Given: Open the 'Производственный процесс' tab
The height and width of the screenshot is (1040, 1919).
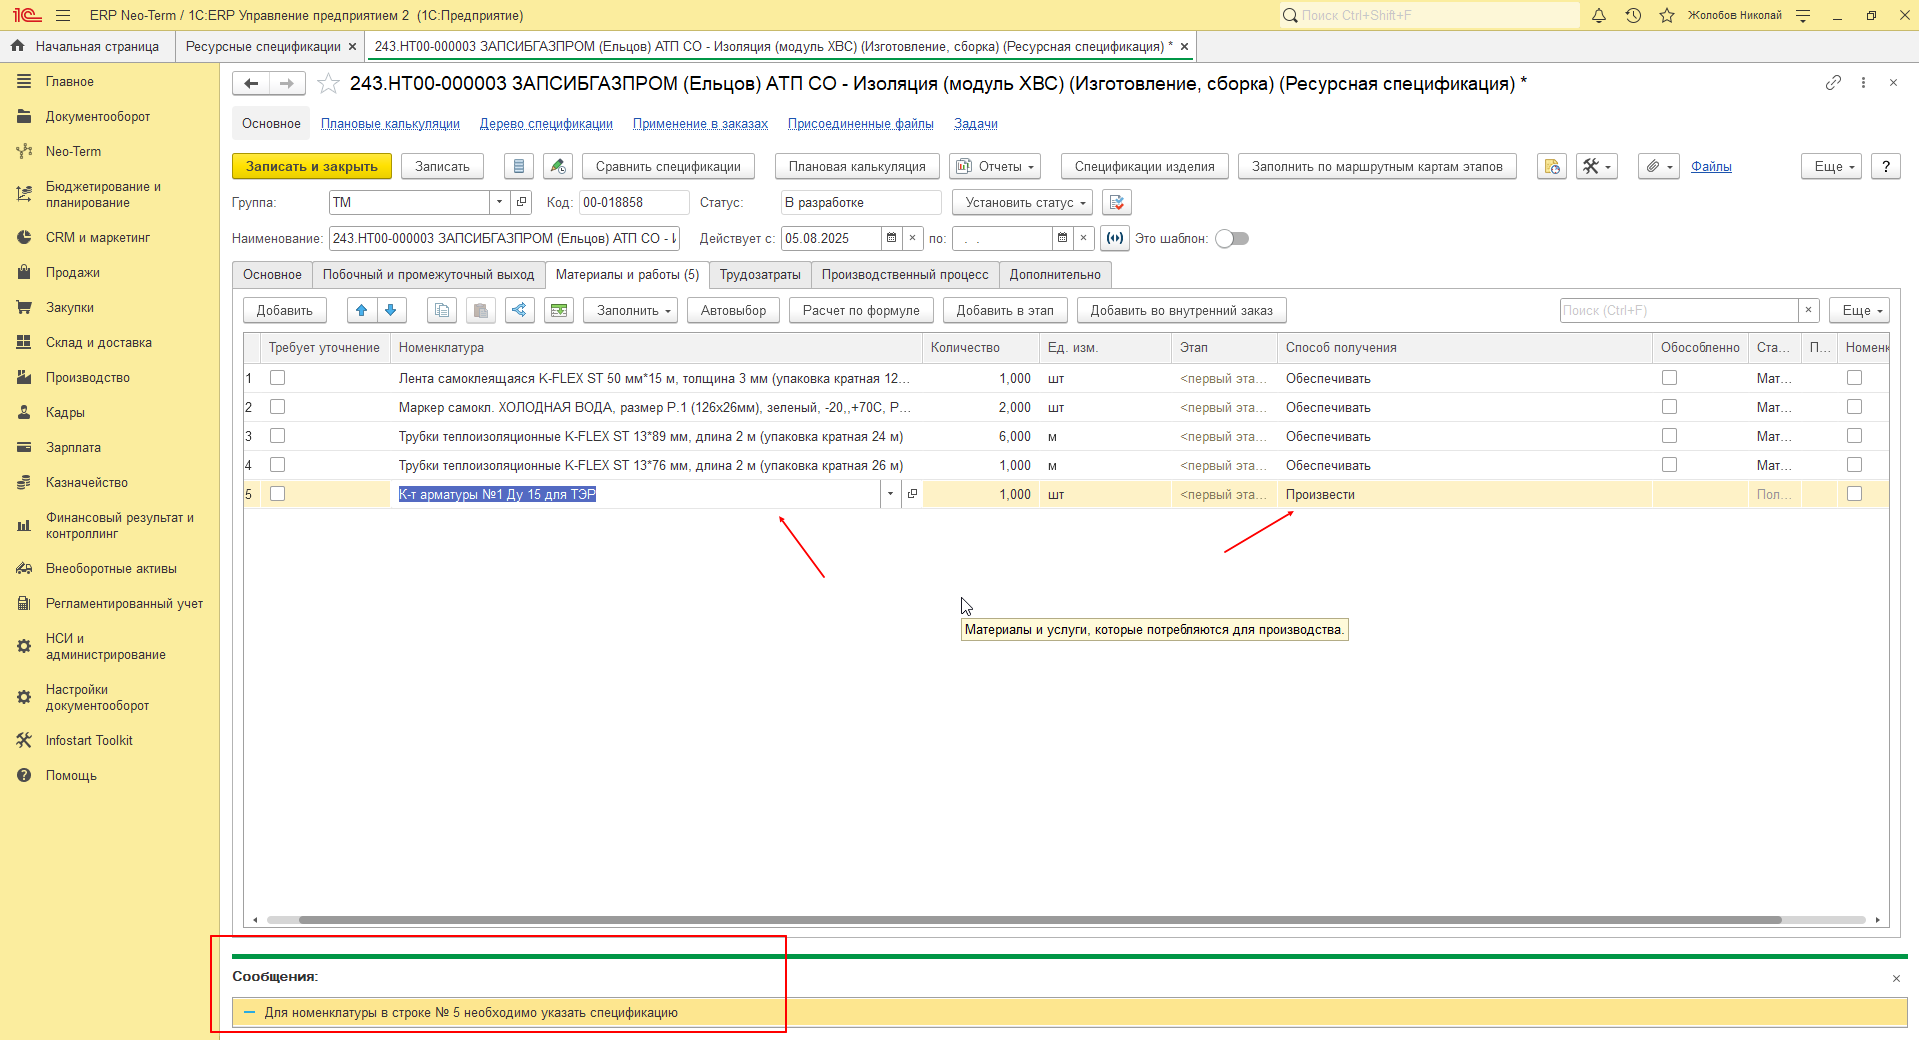Looking at the screenshot, I should 905,275.
